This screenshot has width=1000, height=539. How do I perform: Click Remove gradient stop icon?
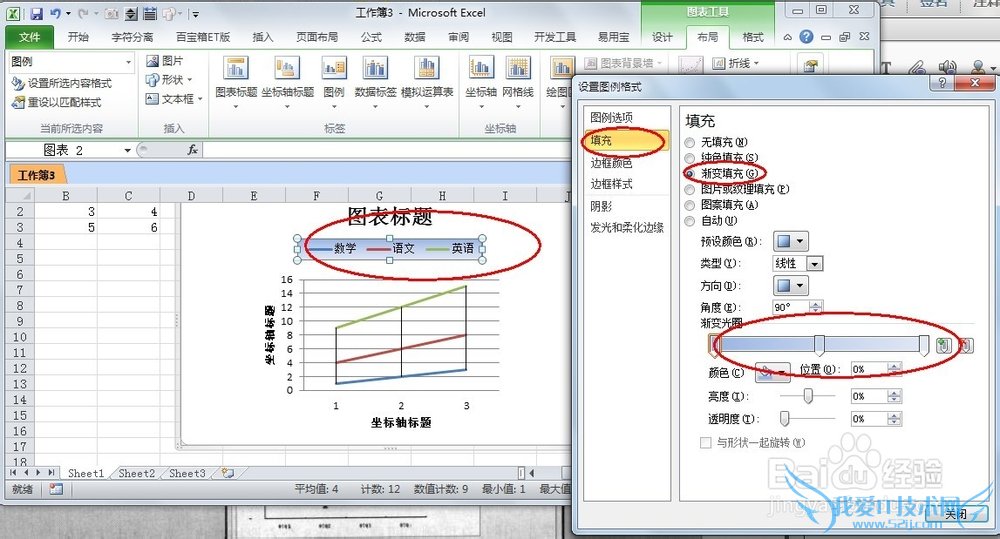(x=966, y=345)
